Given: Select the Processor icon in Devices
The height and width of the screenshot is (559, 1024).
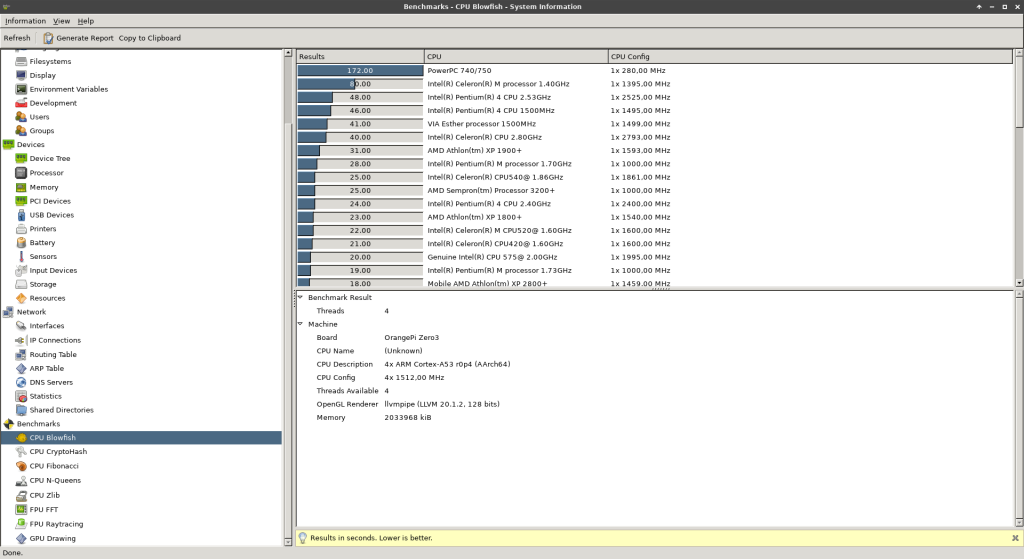Looking at the screenshot, I should (x=22, y=173).
